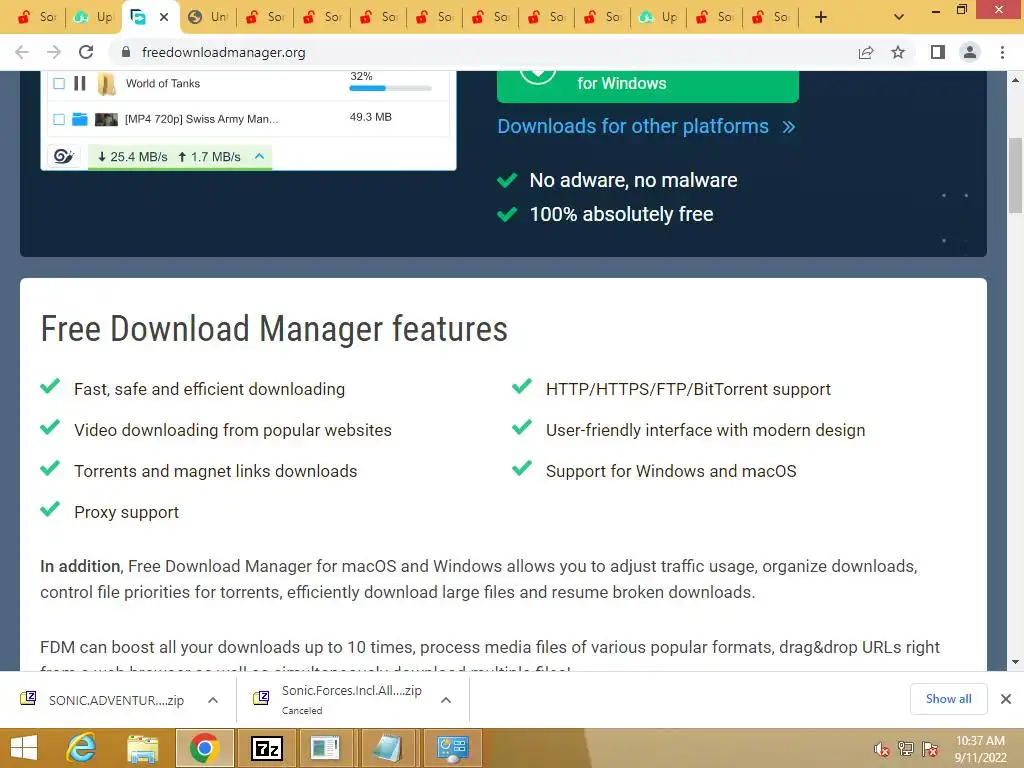
Task: Click the network tray icon
Action: tap(906, 749)
